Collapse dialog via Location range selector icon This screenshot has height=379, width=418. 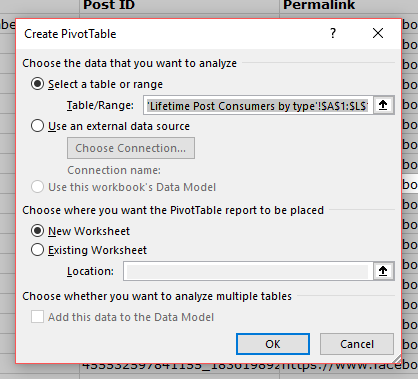[x=383, y=271]
